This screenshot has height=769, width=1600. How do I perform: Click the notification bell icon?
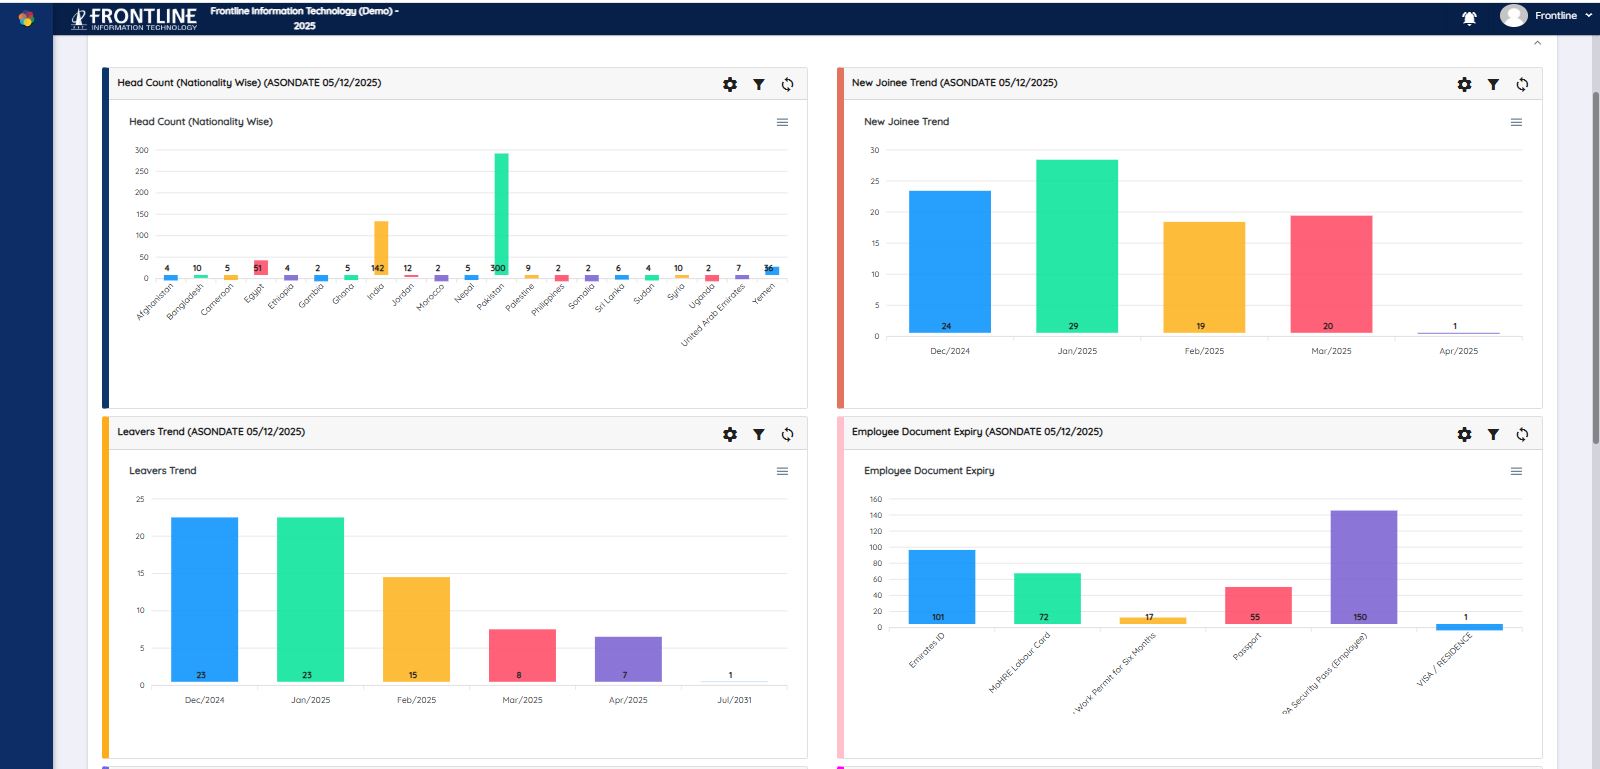click(x=1469, y=18)
